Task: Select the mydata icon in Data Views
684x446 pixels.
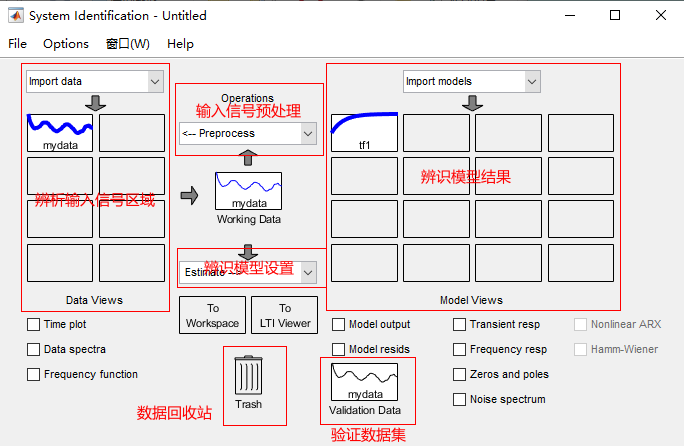Action: coord(60,132)
